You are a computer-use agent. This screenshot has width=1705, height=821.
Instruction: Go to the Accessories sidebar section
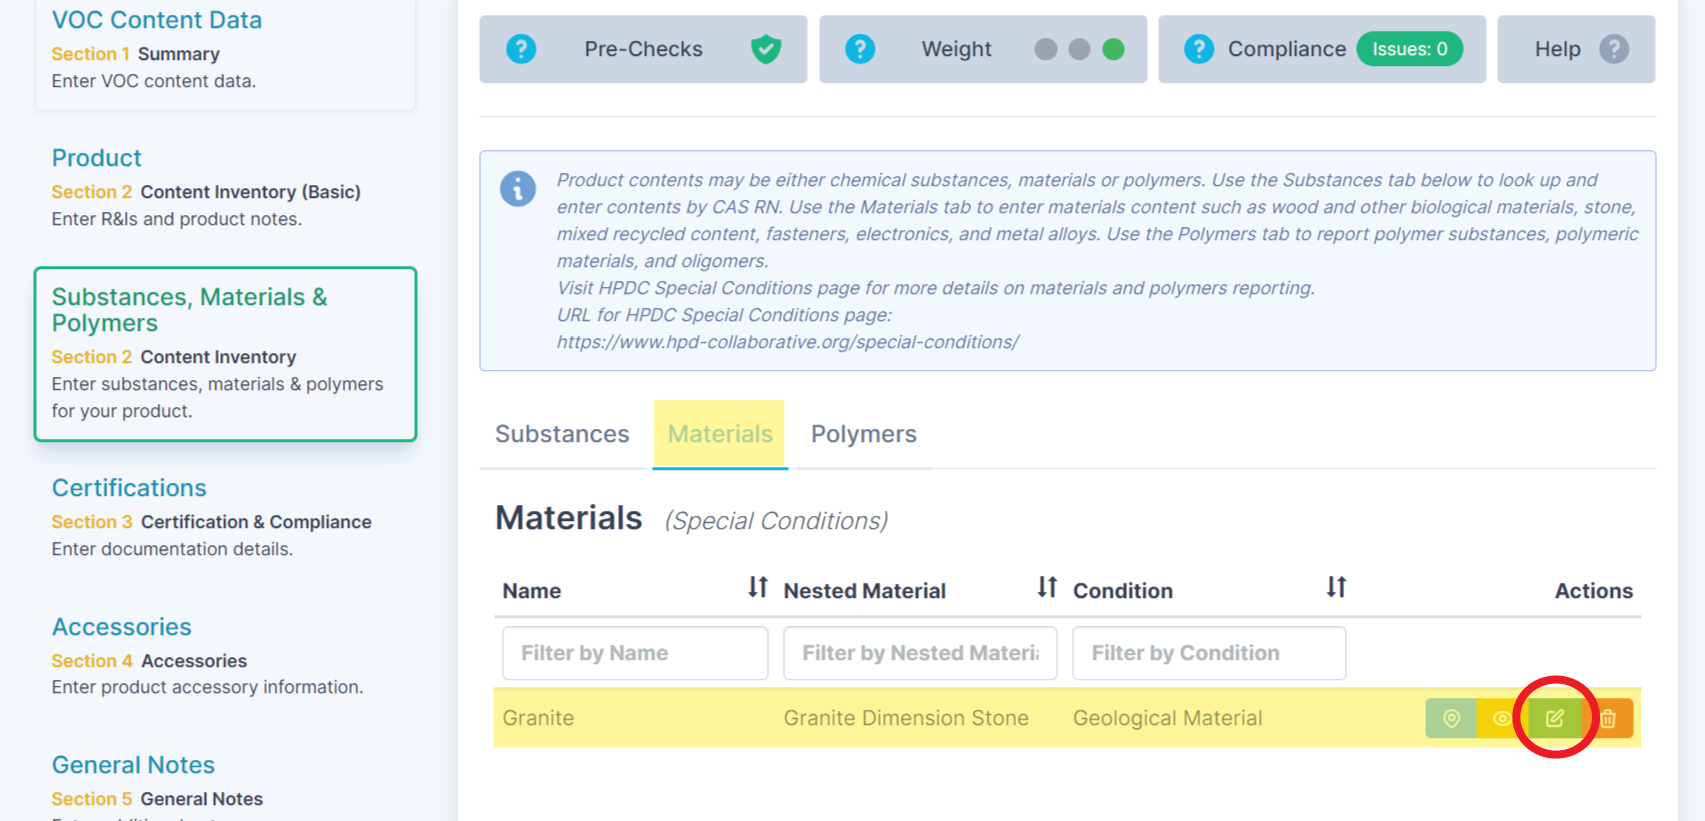[122, 627]
